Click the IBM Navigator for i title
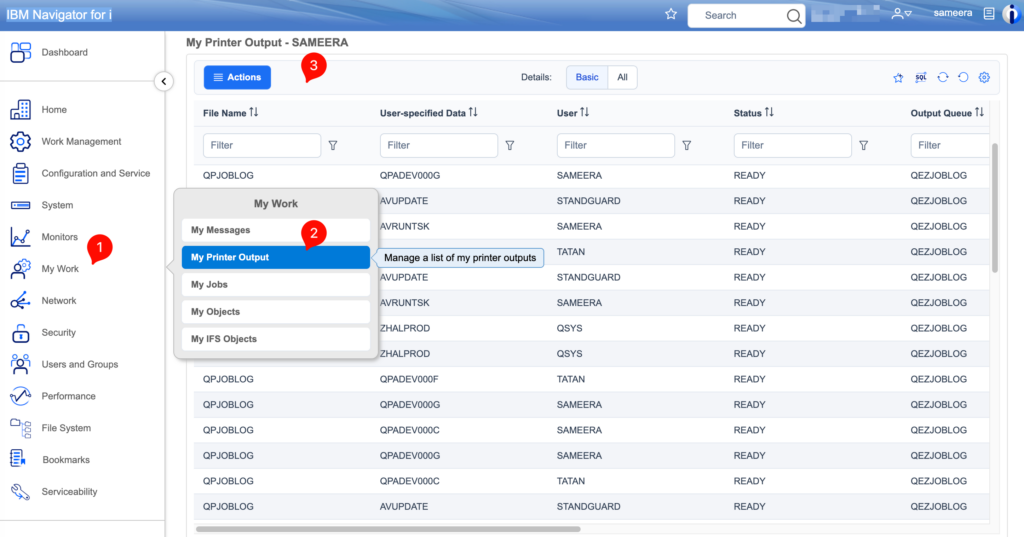The image size is (1024, 537). coord(59,15)
